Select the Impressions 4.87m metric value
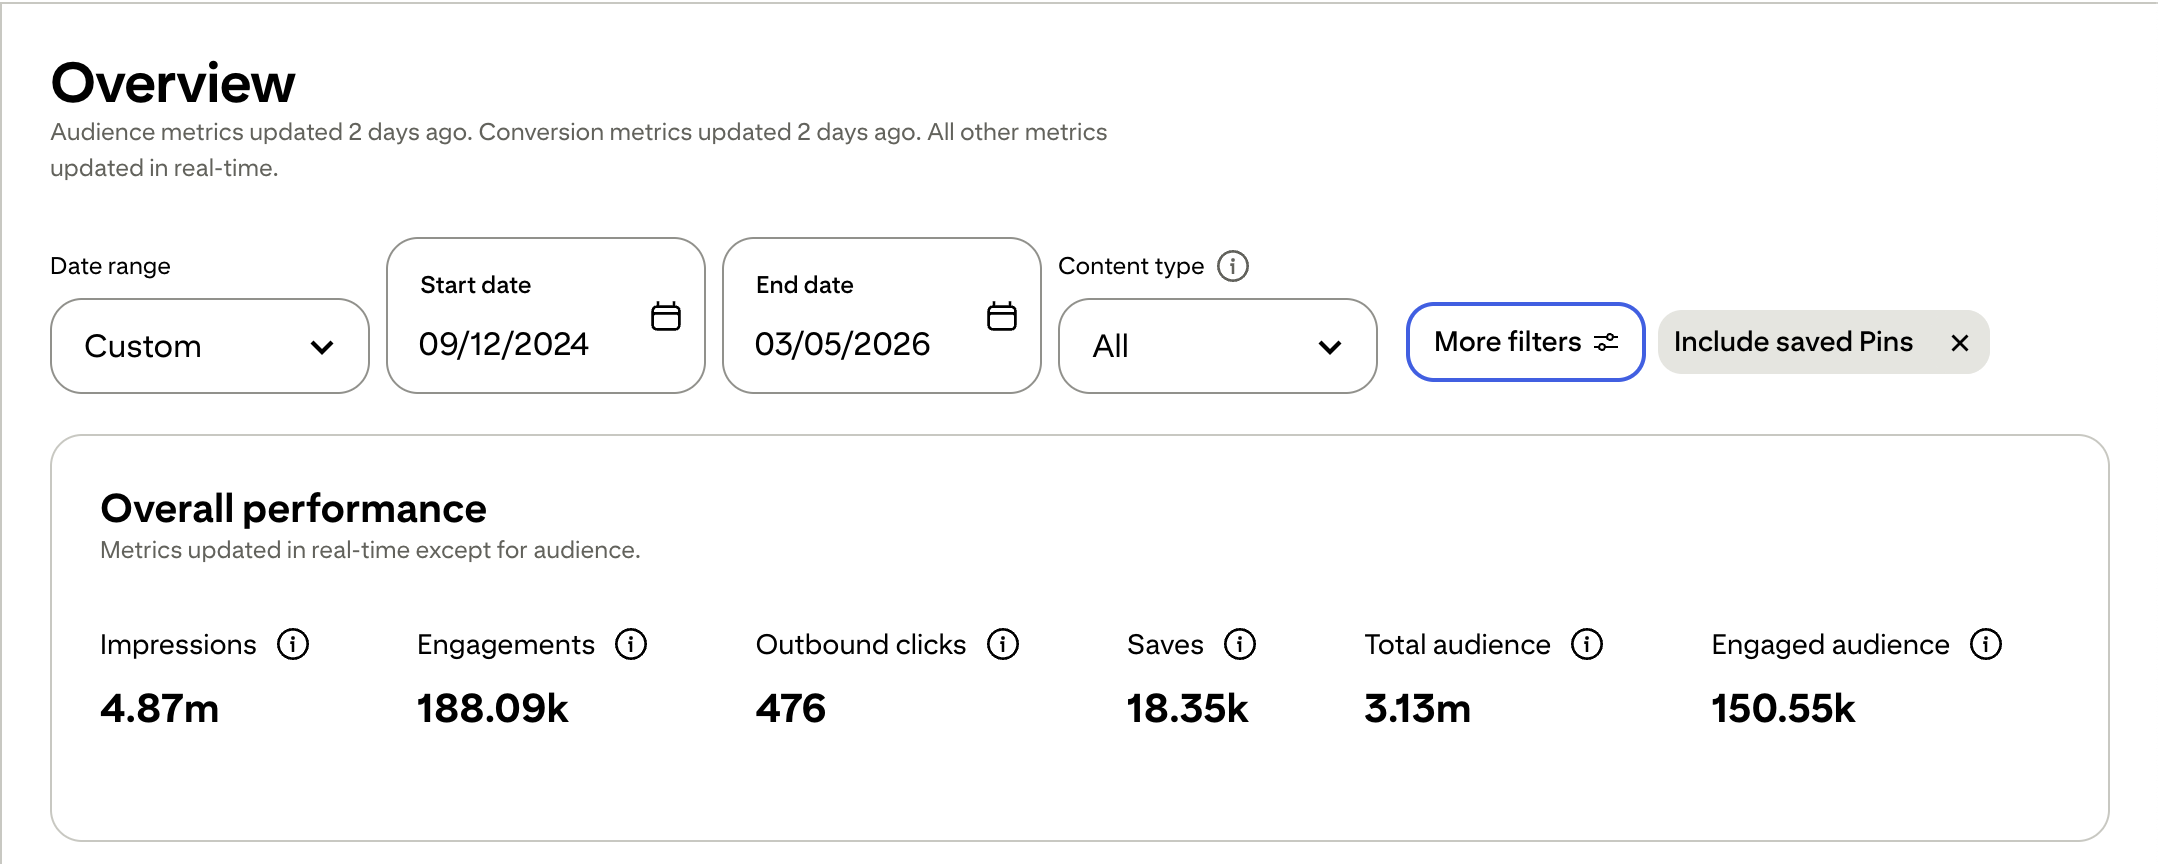 (160, 709)
